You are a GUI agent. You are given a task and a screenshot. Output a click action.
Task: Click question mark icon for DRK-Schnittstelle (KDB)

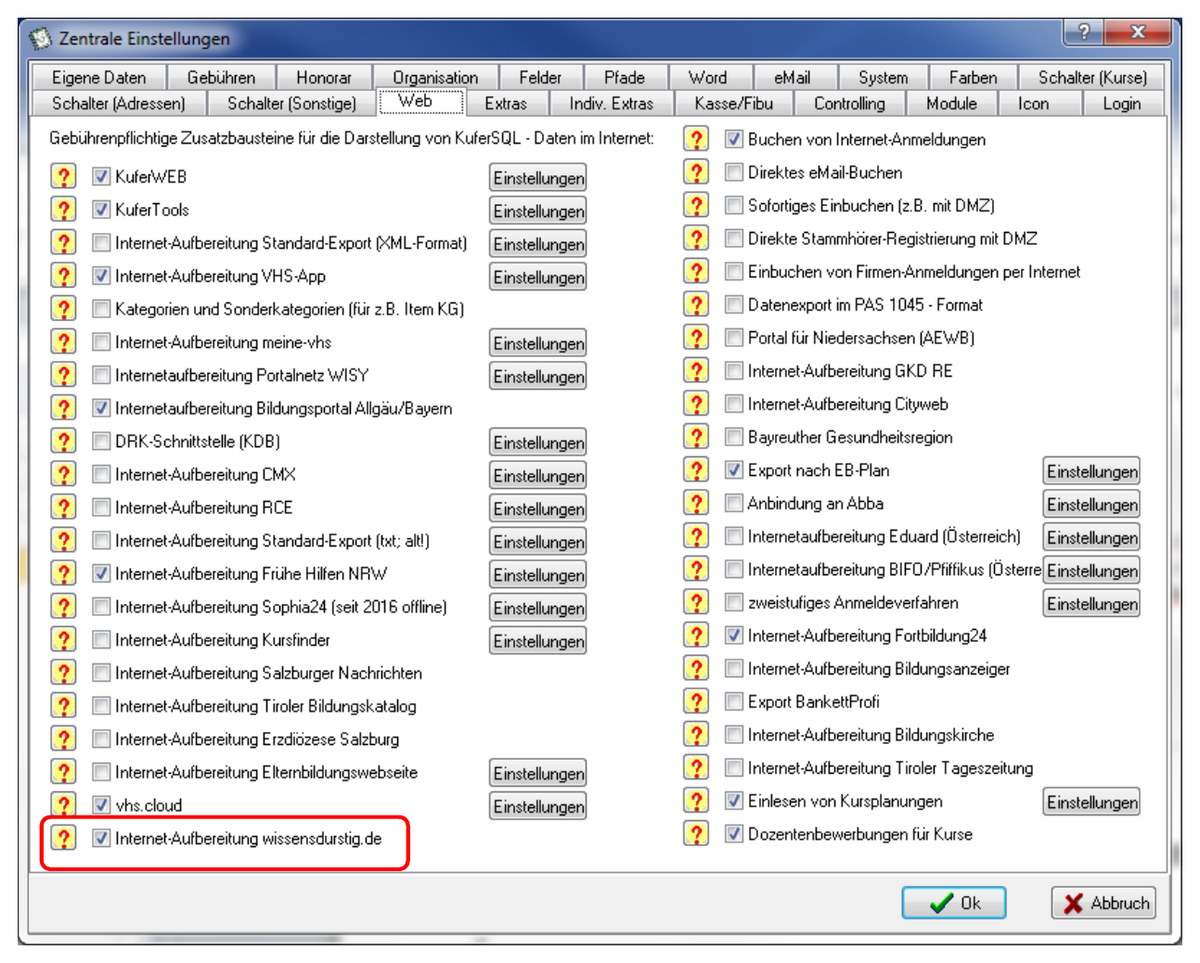pos(63,442)
